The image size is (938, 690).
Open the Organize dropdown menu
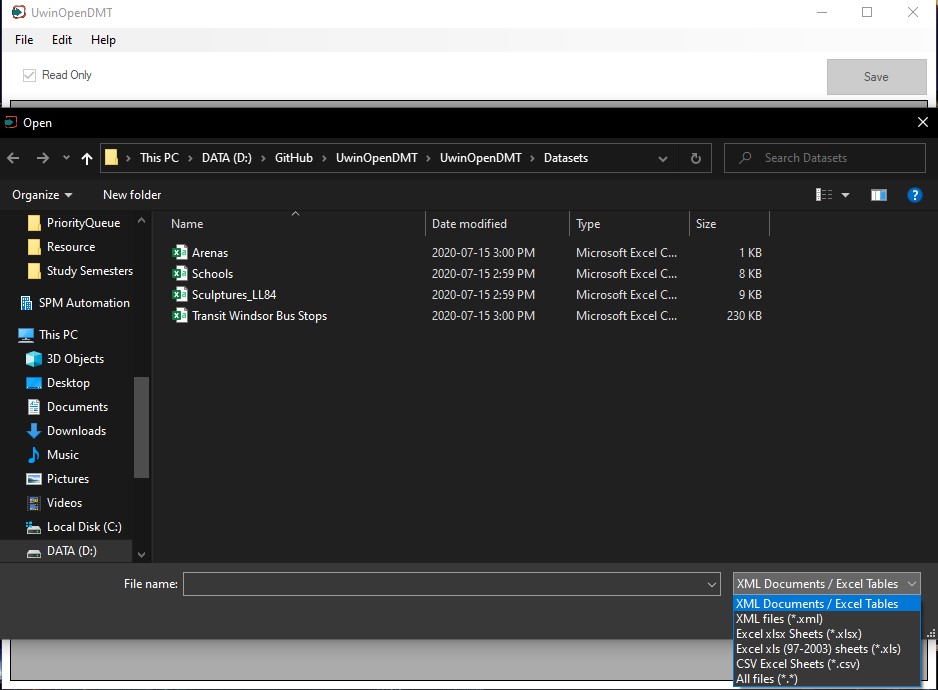42,195
